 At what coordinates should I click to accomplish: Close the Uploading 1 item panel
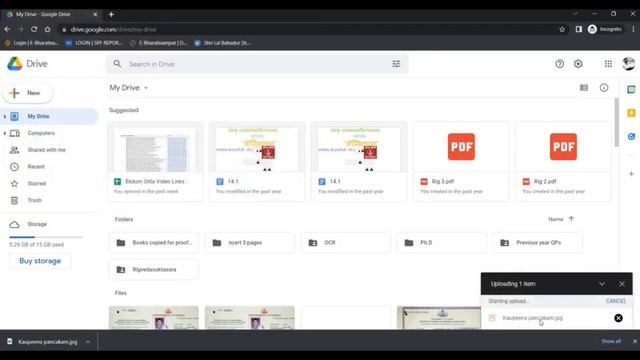click(622, 284)
